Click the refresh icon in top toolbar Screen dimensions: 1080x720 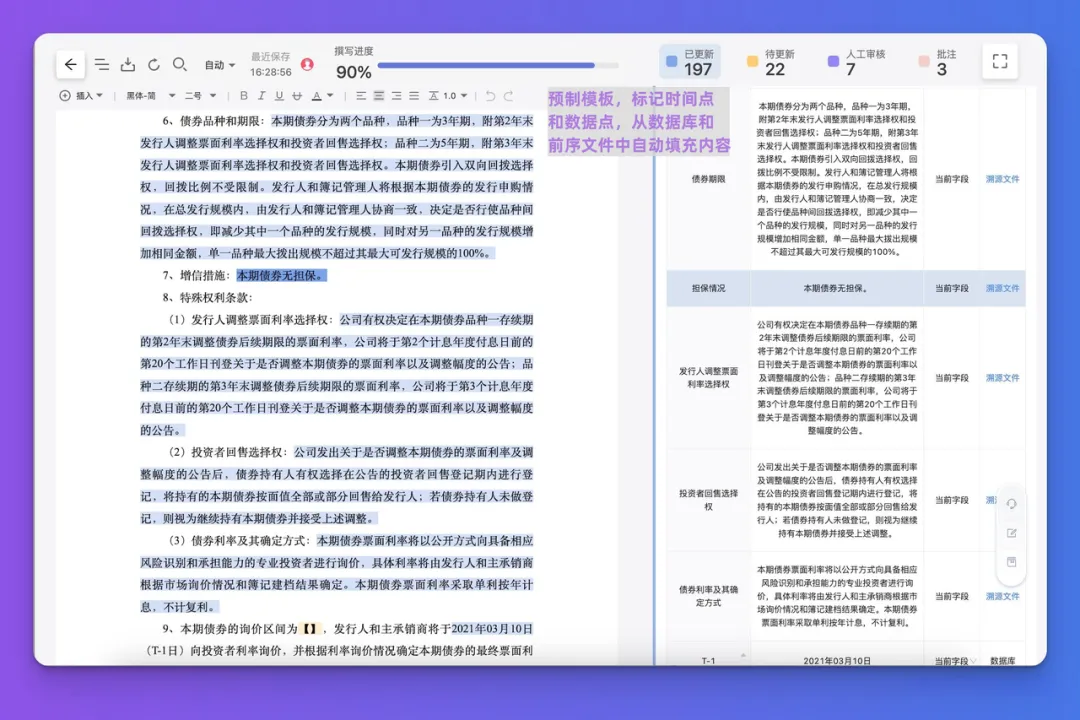tap(154, 64)
